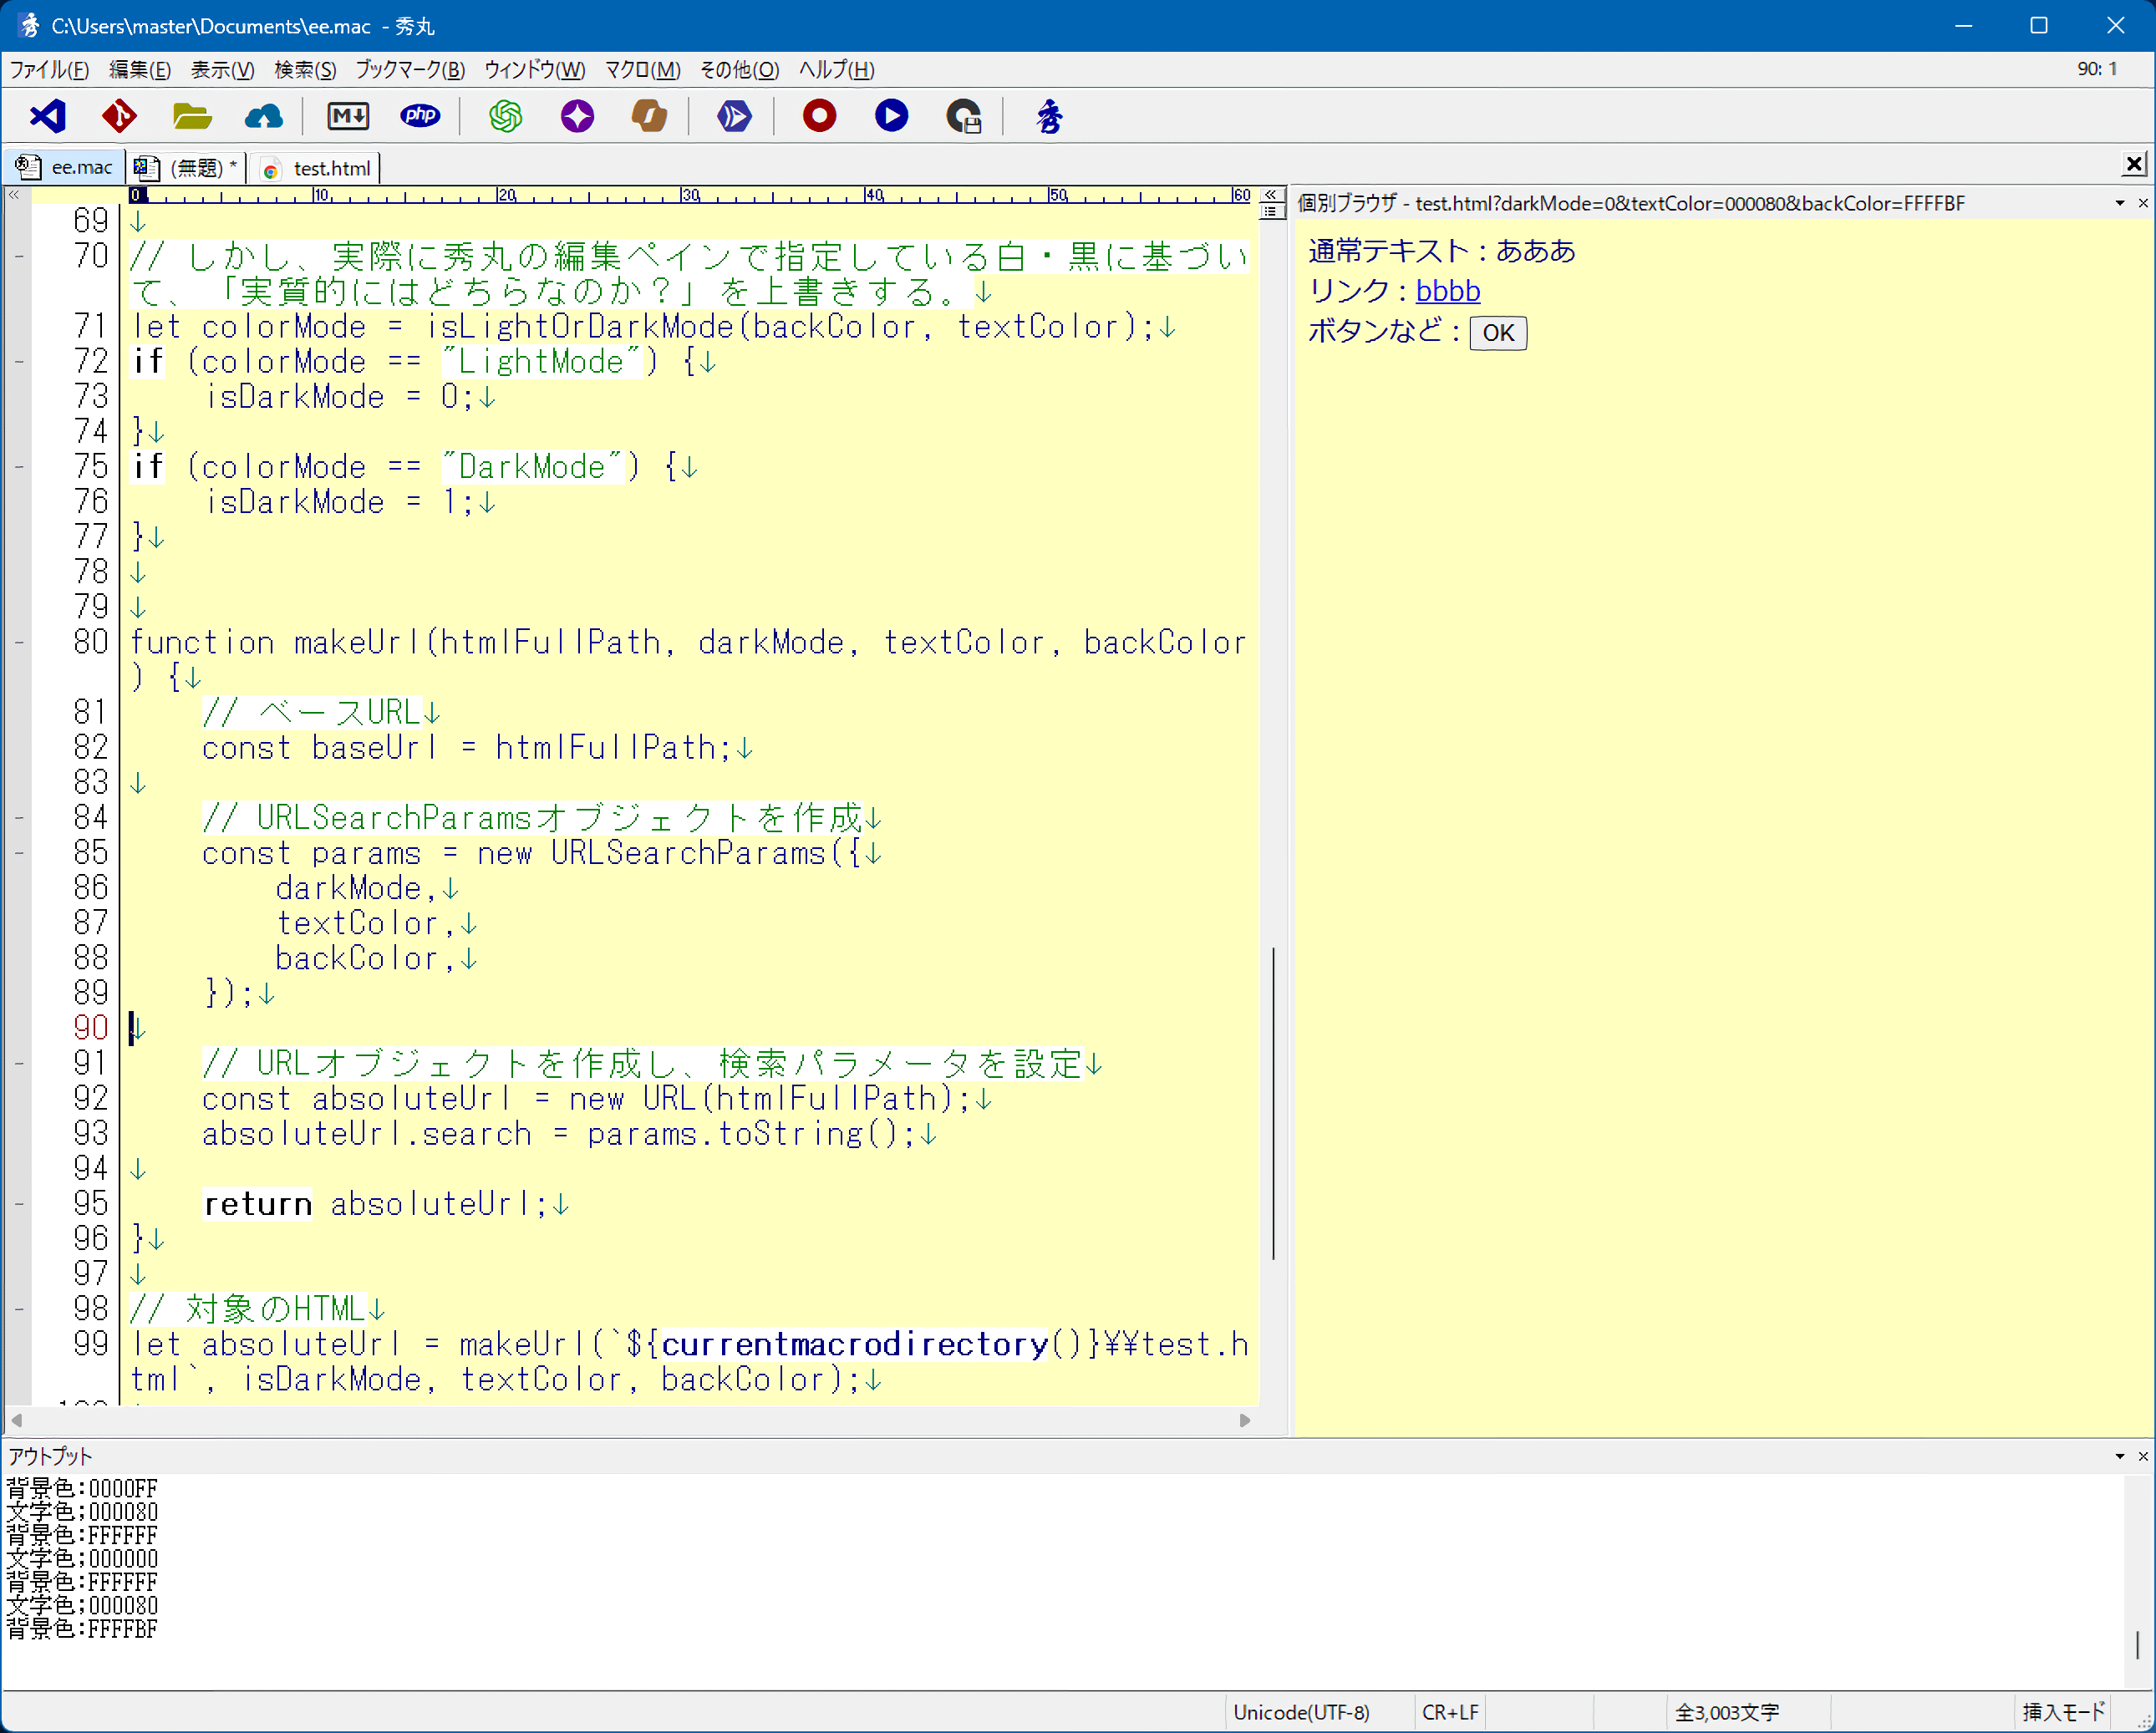Close the output pane with its X
Screen dimensions: 2156x1733
pyautogui.click(x=2142, y=1456)
